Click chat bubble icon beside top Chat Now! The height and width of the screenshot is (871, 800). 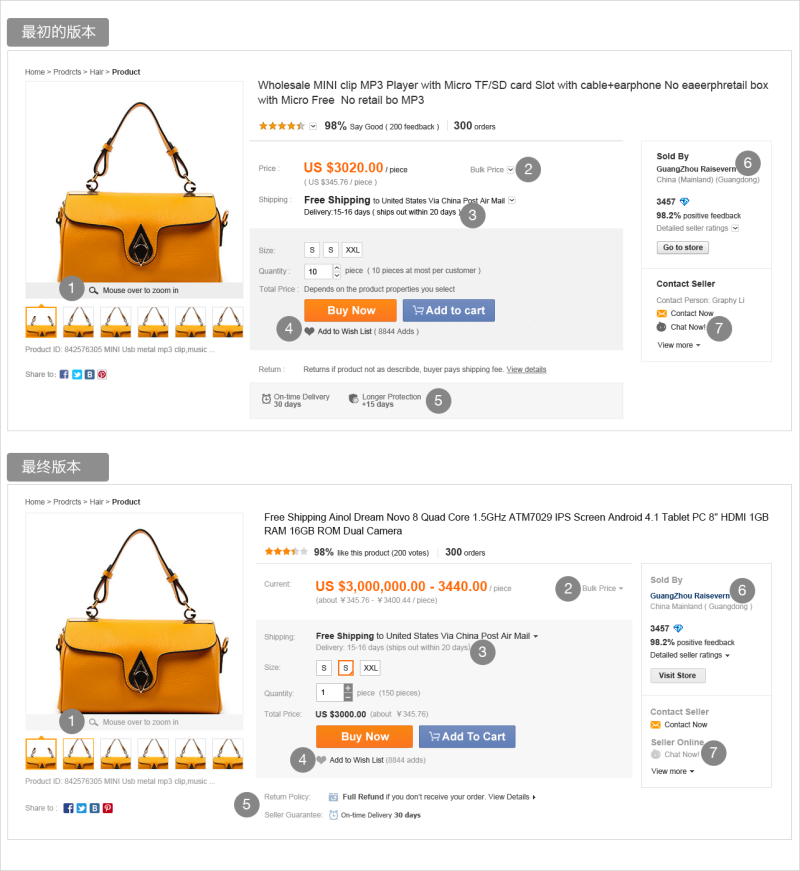(661, 327)
